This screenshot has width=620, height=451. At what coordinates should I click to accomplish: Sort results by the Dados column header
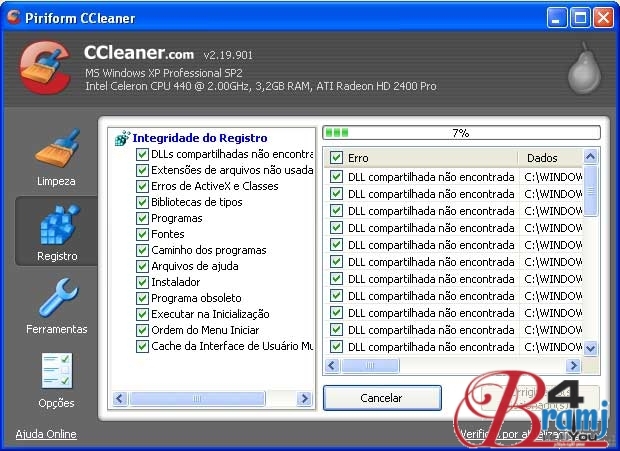550,158
